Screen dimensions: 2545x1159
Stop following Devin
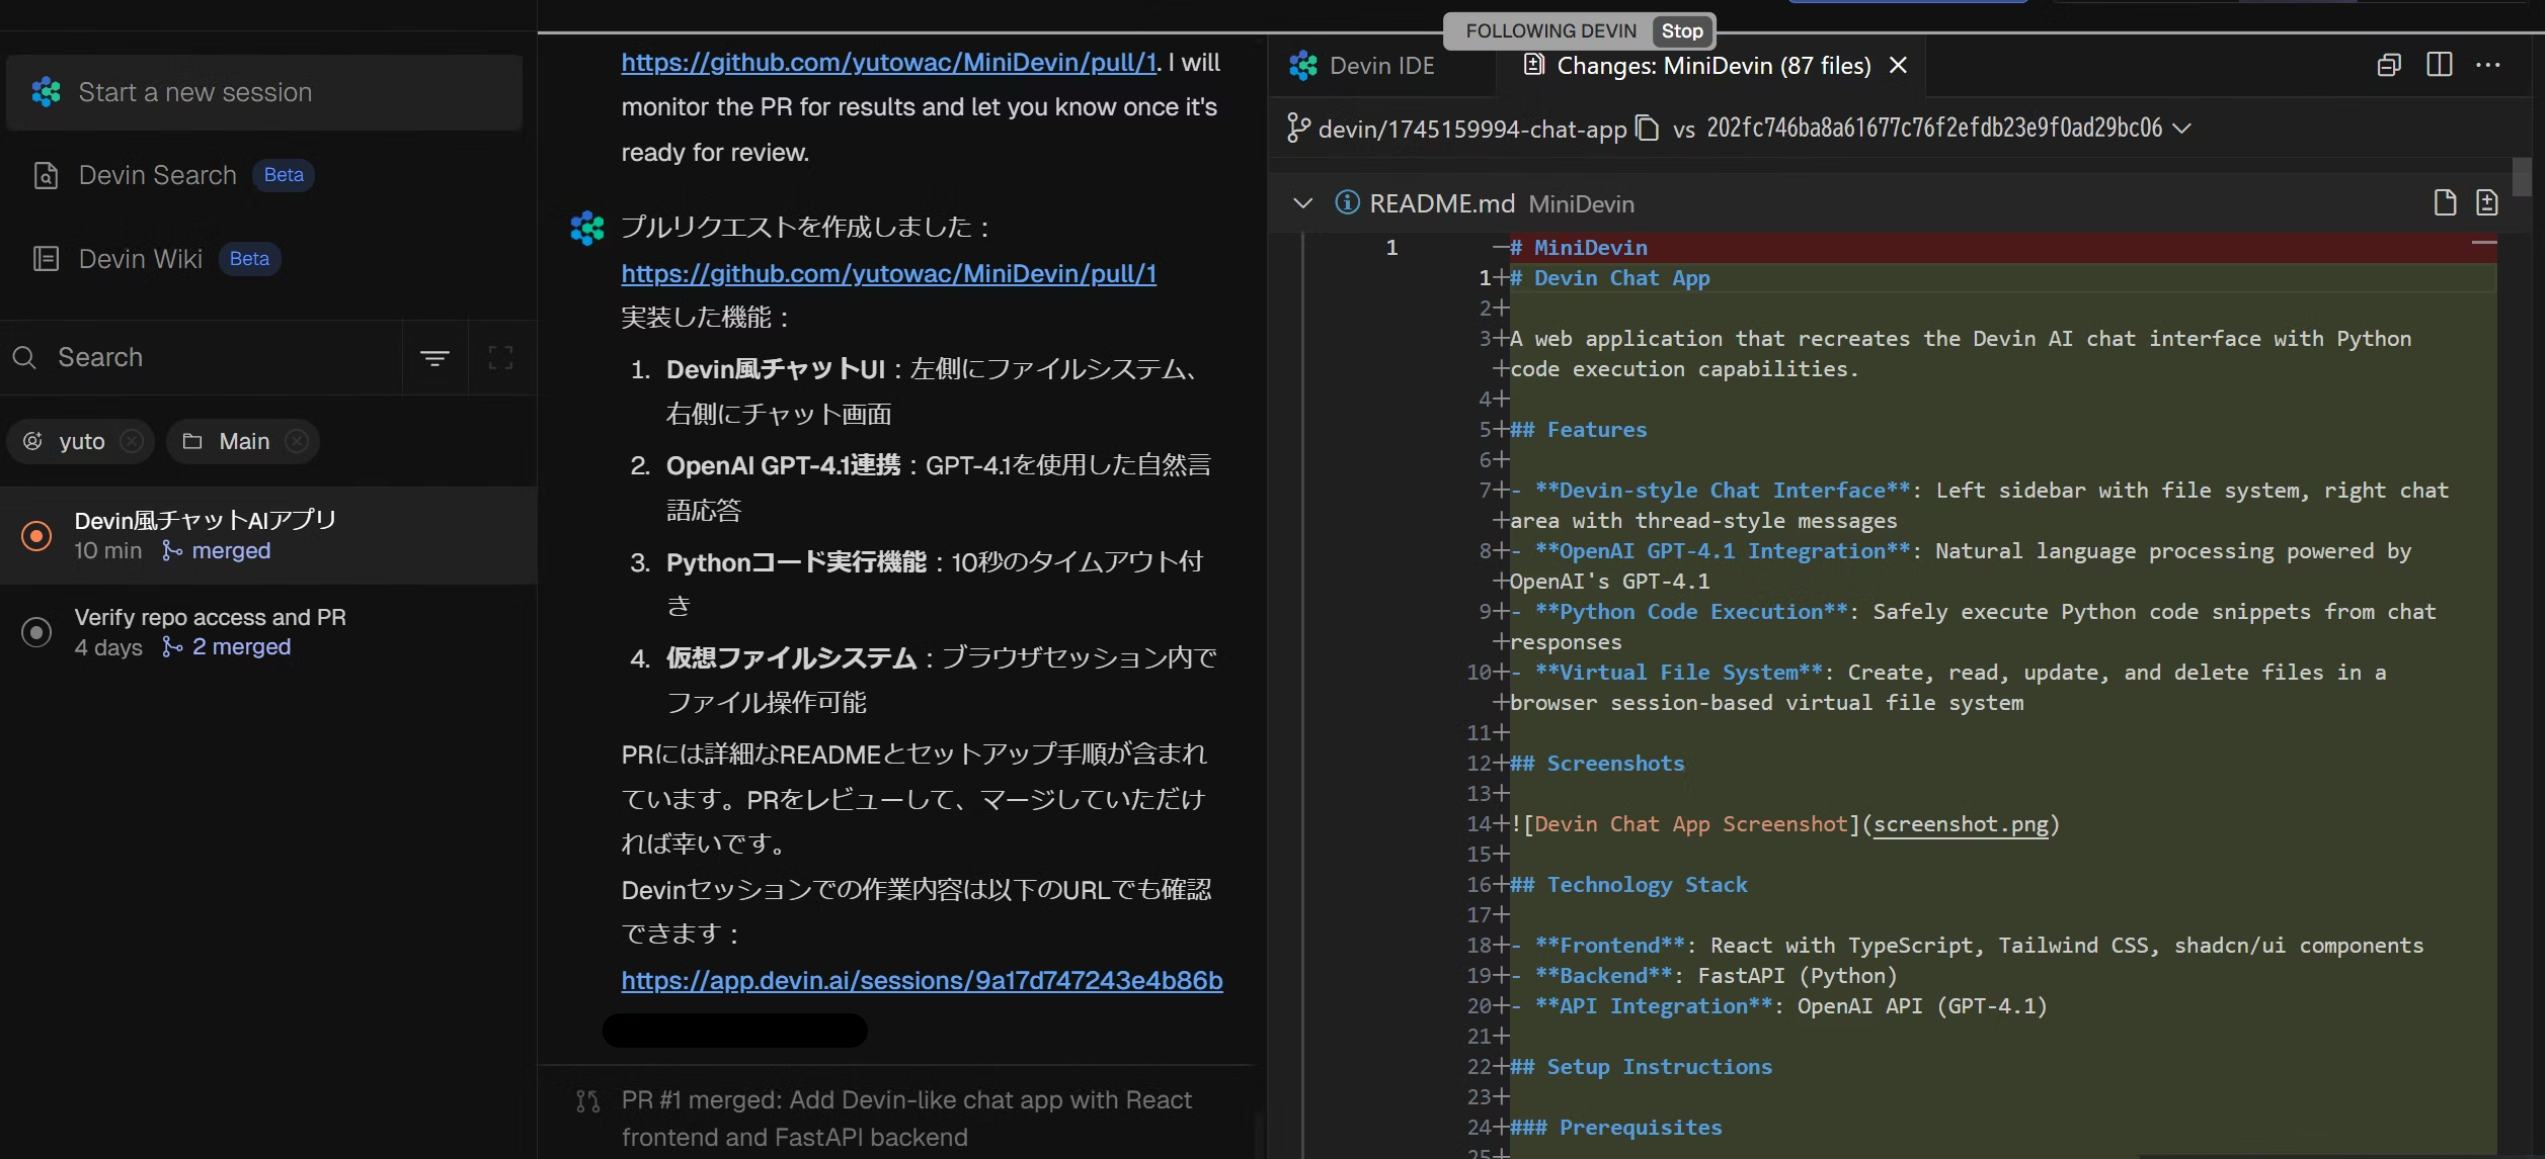pos(1681,31)
